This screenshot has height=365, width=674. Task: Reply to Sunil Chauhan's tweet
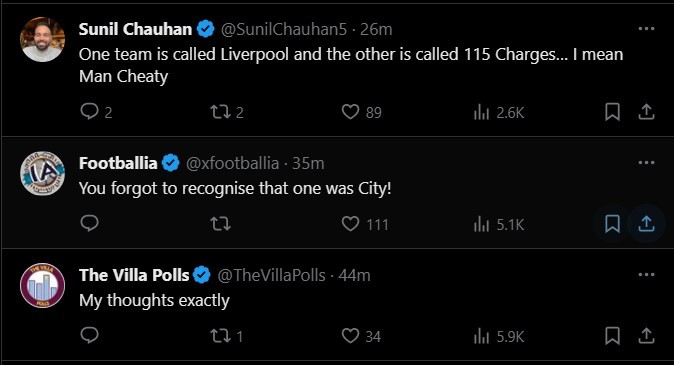point(89,112)
